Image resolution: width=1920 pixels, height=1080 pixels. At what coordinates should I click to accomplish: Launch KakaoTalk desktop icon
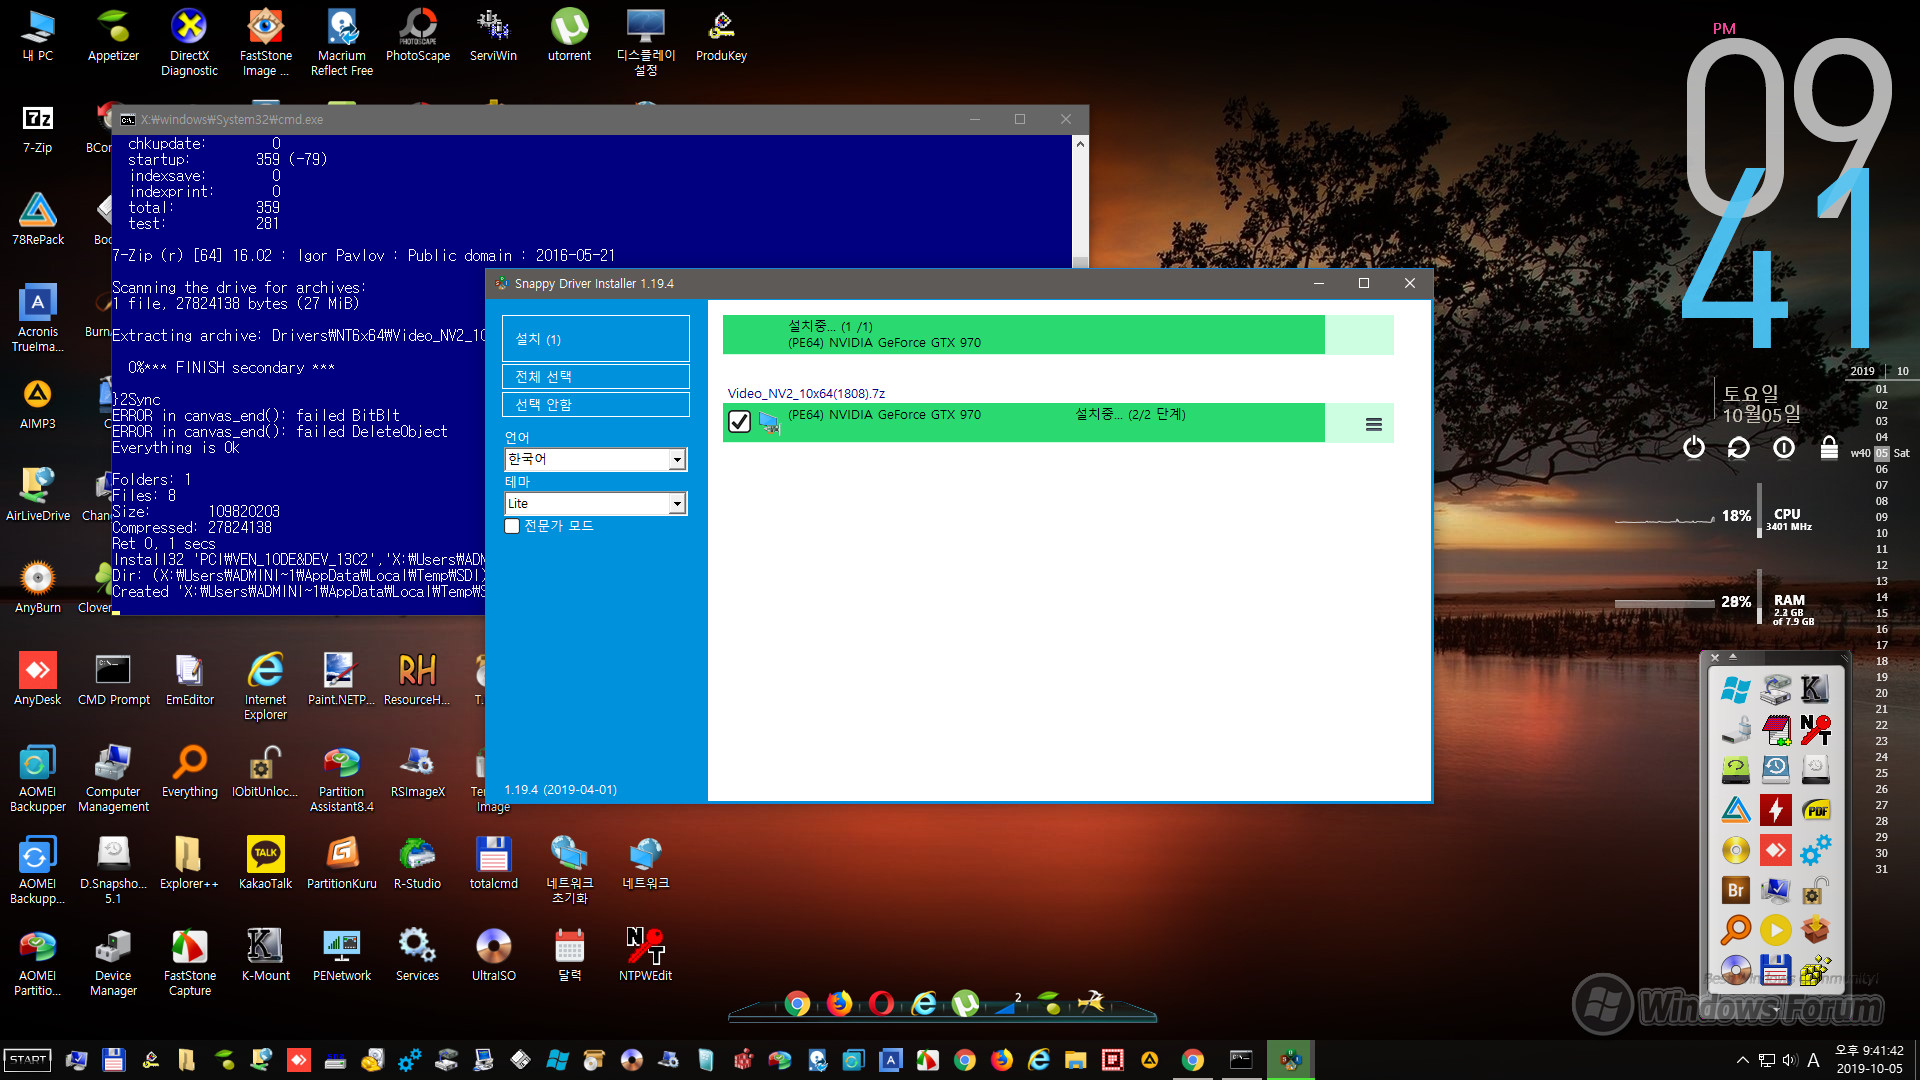(x=265, y=864)
